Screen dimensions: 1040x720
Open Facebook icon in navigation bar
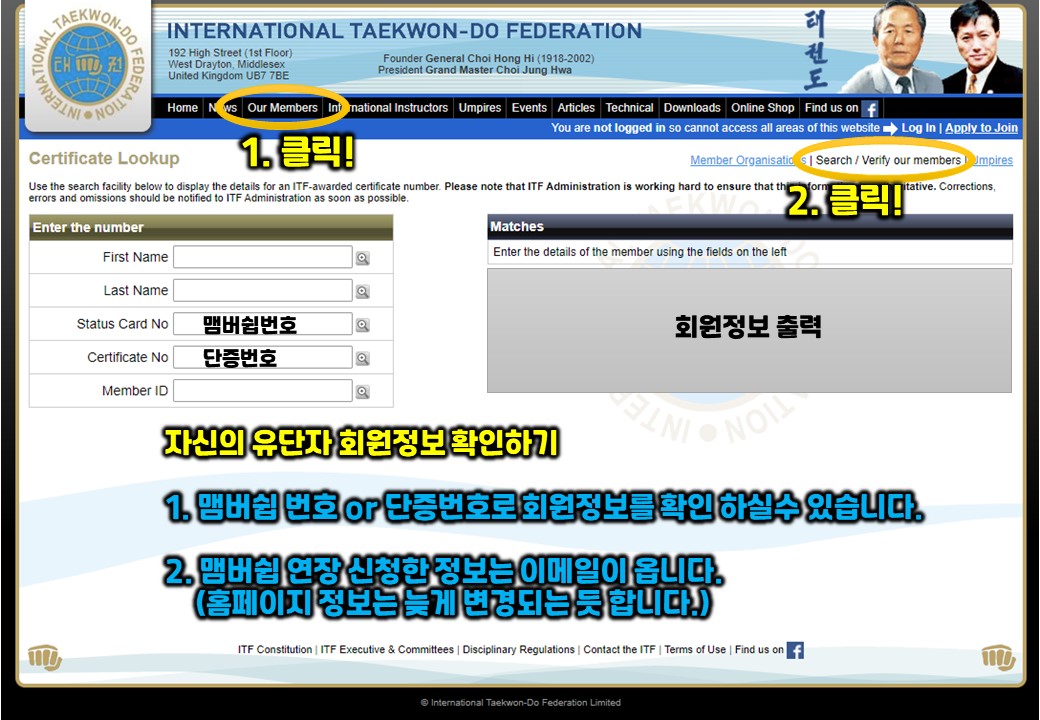click(870, 108)
